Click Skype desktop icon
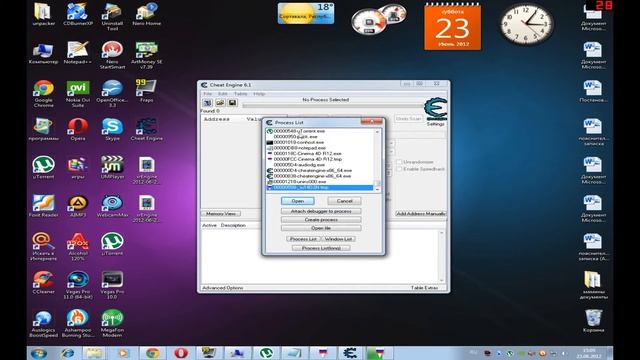The image size is (640, 360). click(112, 129)
